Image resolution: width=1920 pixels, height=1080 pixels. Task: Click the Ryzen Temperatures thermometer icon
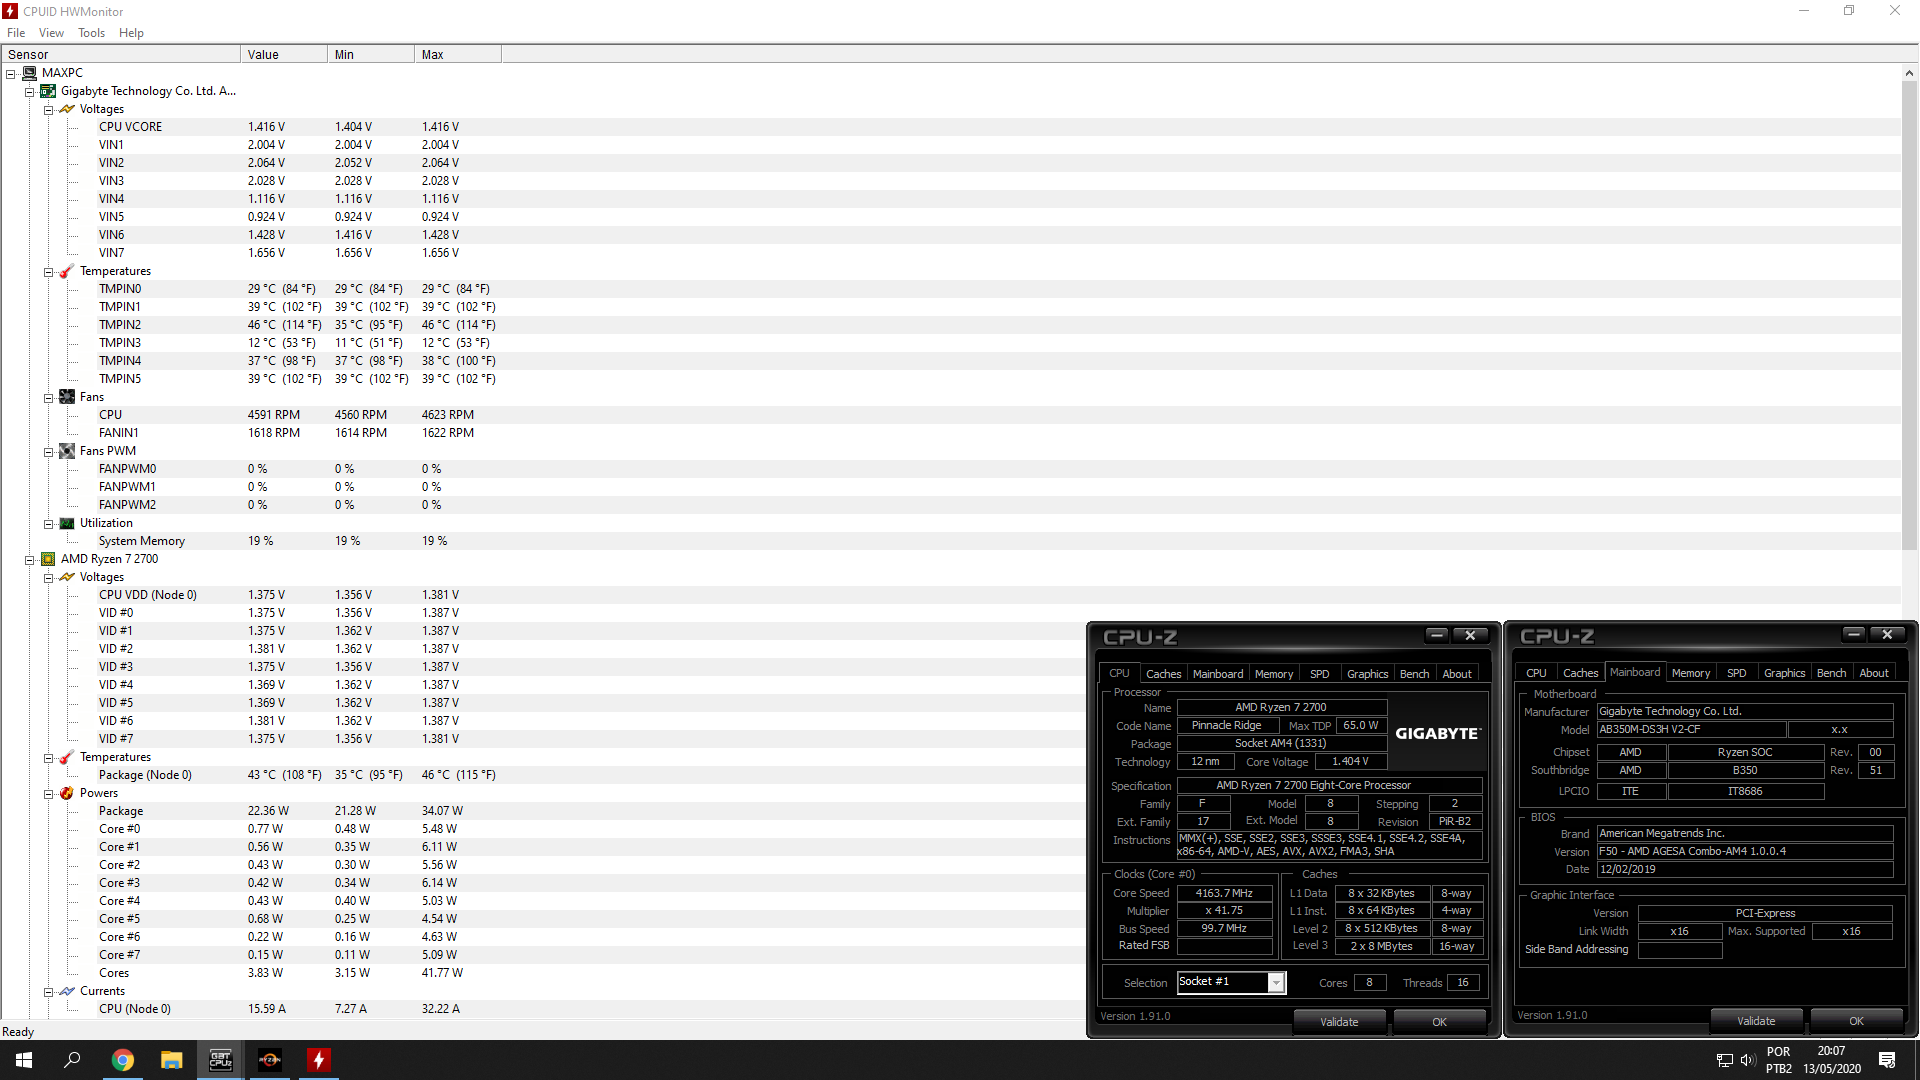click(67, 757)
